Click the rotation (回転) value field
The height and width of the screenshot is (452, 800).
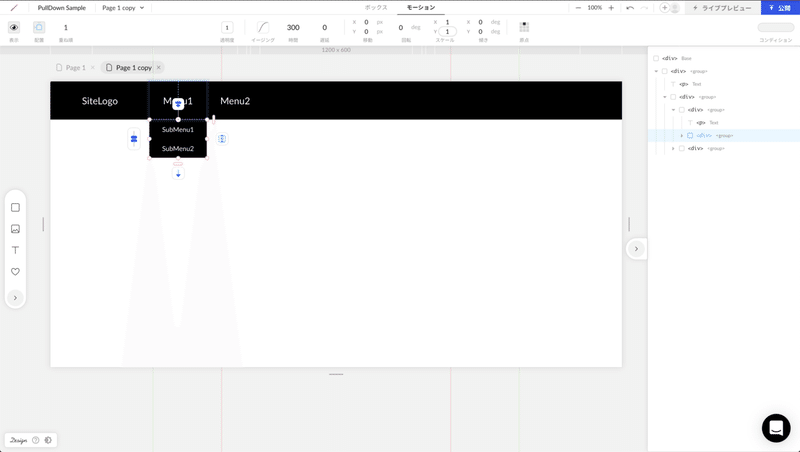[401, 28]
